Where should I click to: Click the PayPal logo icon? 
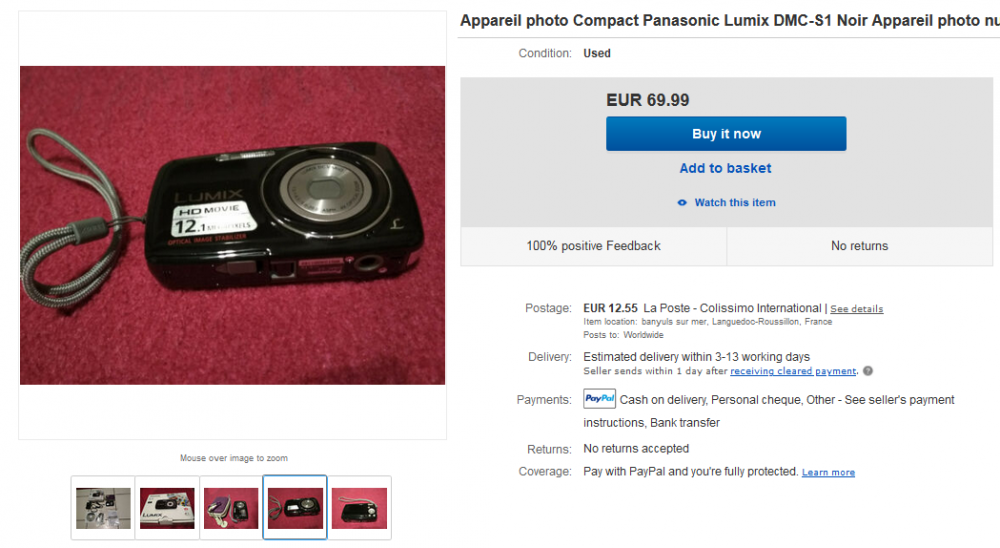click(x=599, y=399)
